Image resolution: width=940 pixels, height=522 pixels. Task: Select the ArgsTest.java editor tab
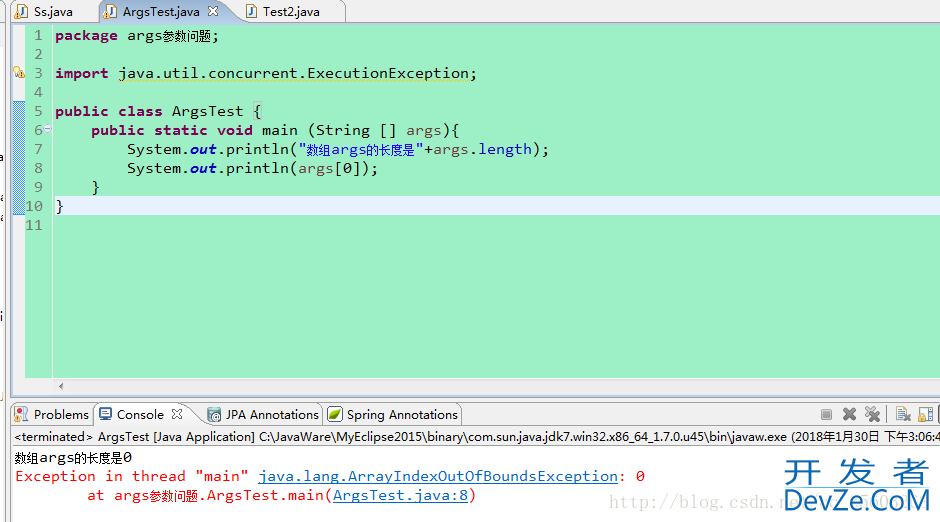[x=161, y=11]
